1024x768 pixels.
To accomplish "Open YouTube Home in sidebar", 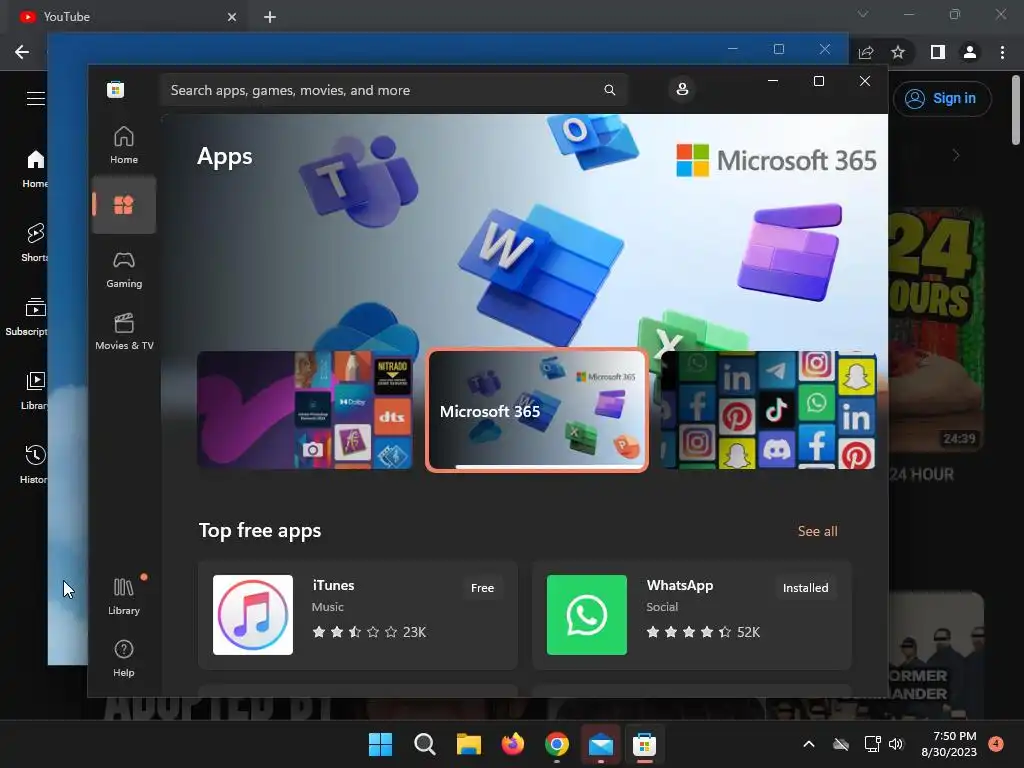I will (x=35, y=169).
